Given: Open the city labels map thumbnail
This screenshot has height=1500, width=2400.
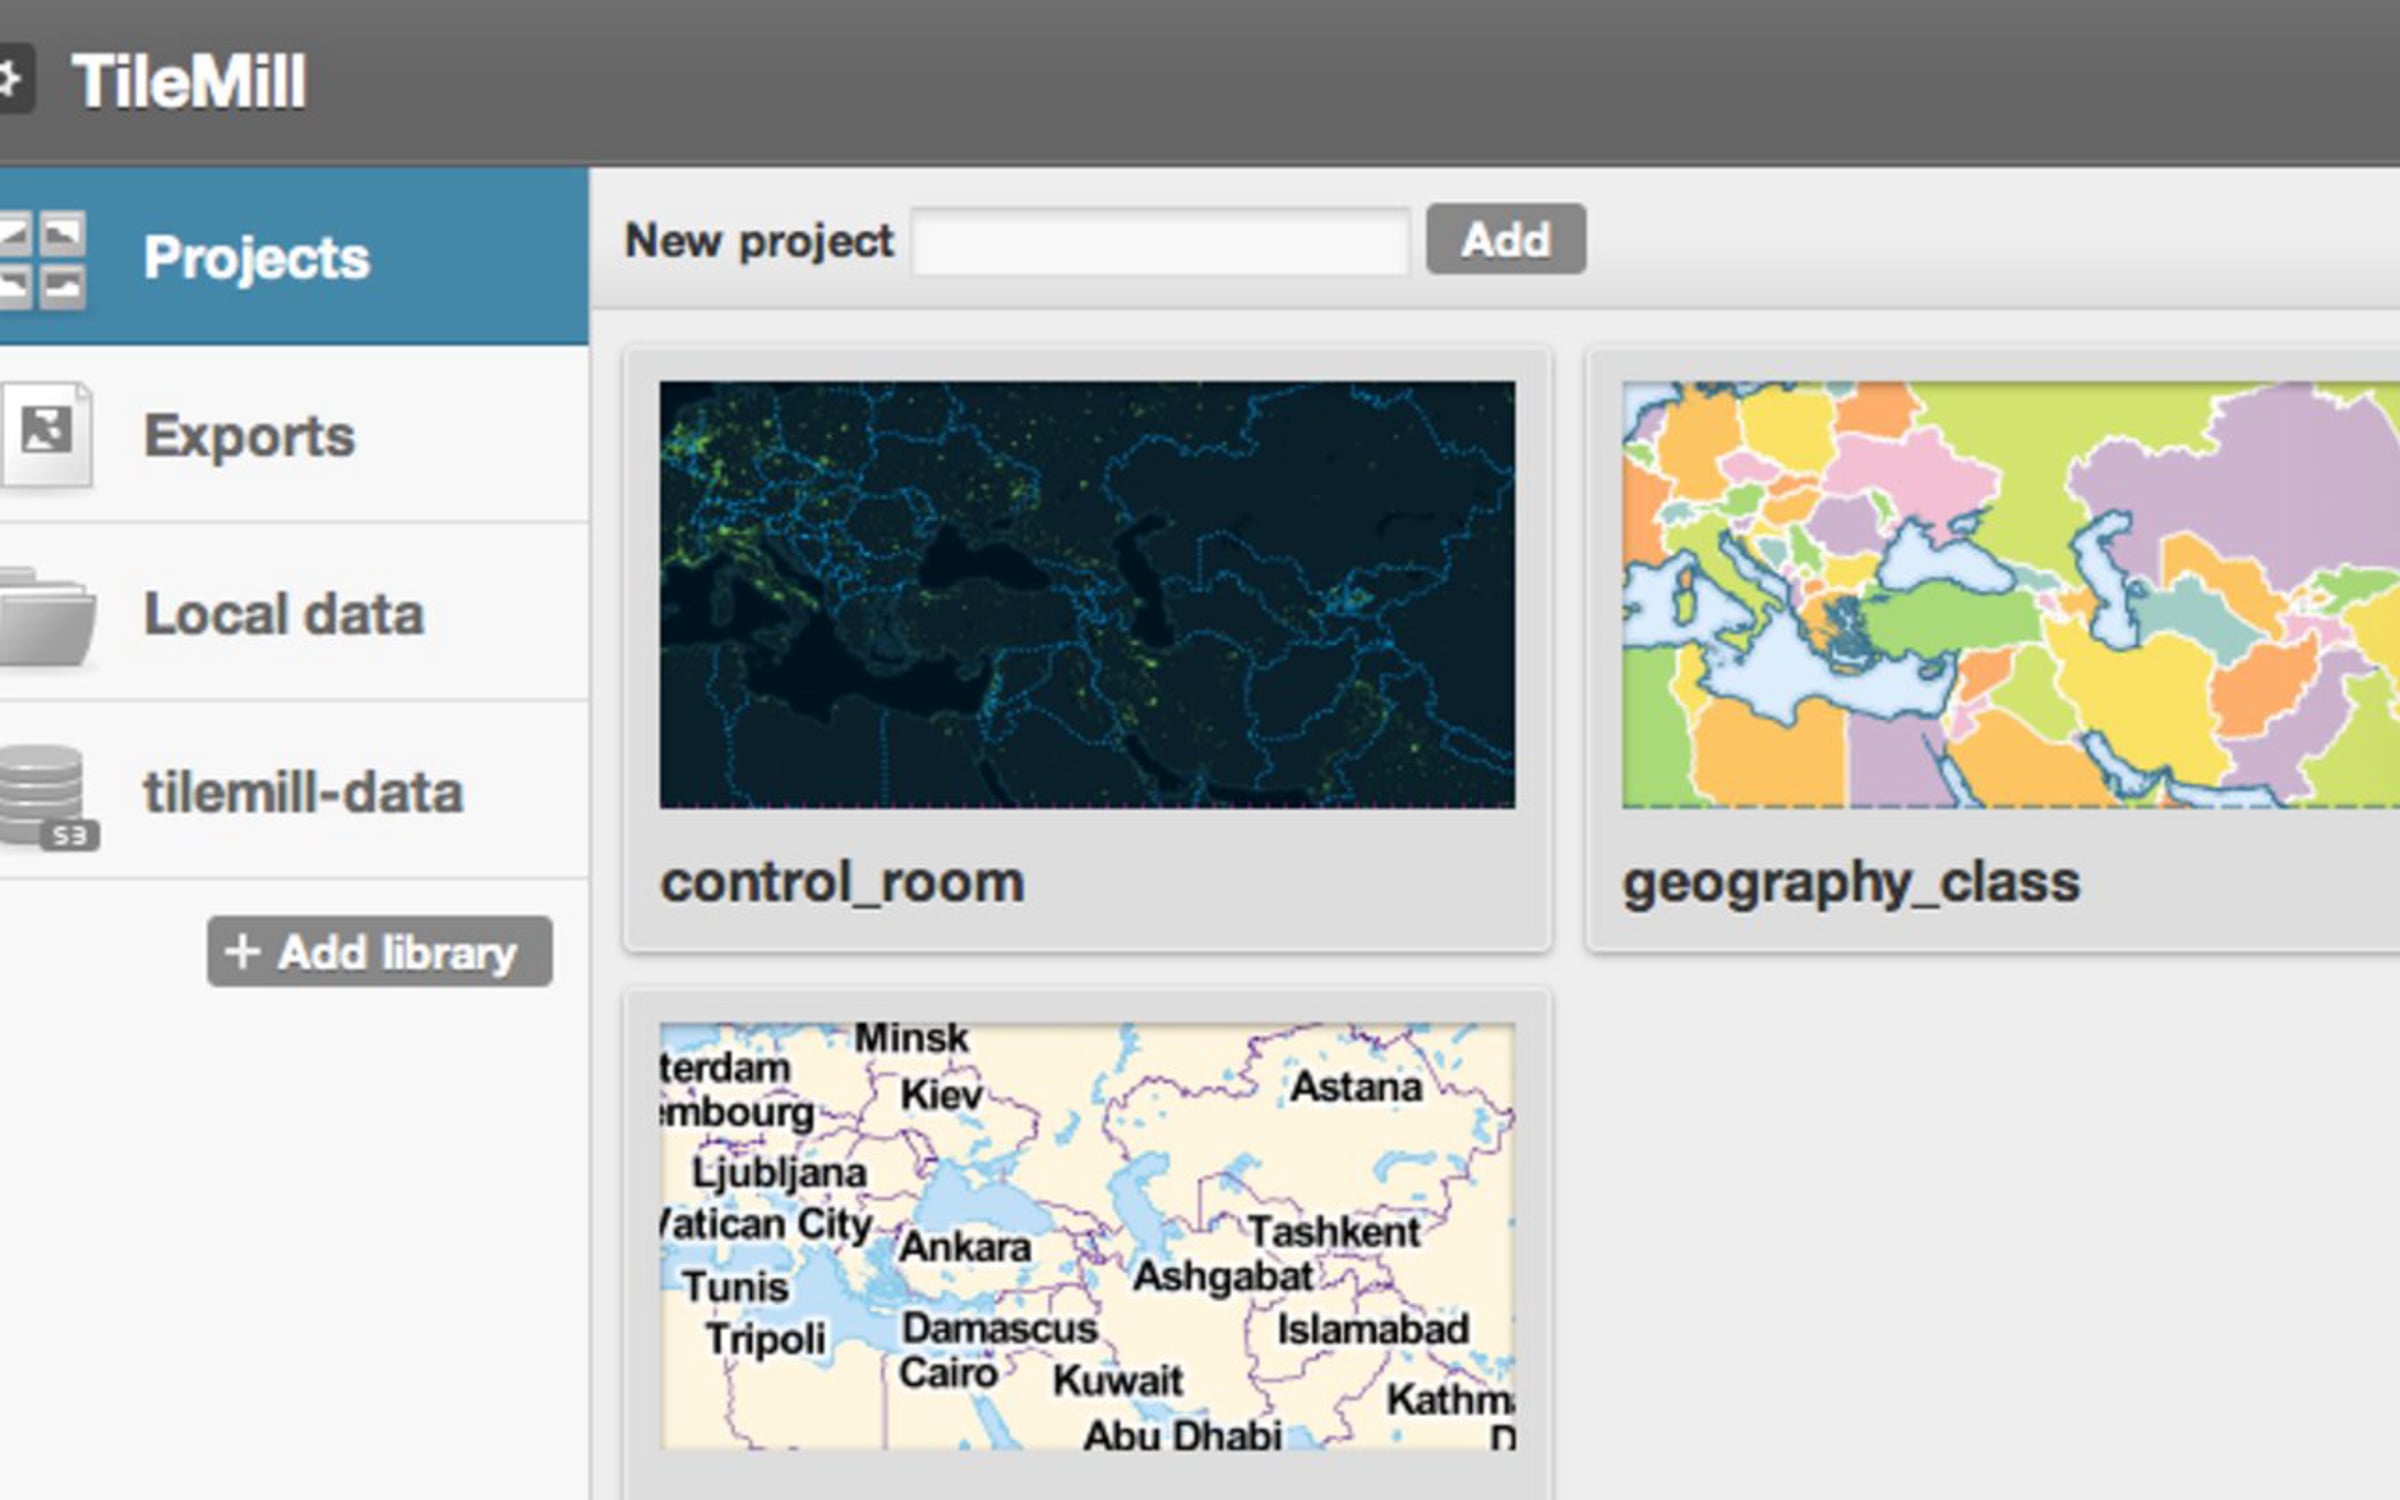Looking at the screenshot, I should coord(1087,1237).
